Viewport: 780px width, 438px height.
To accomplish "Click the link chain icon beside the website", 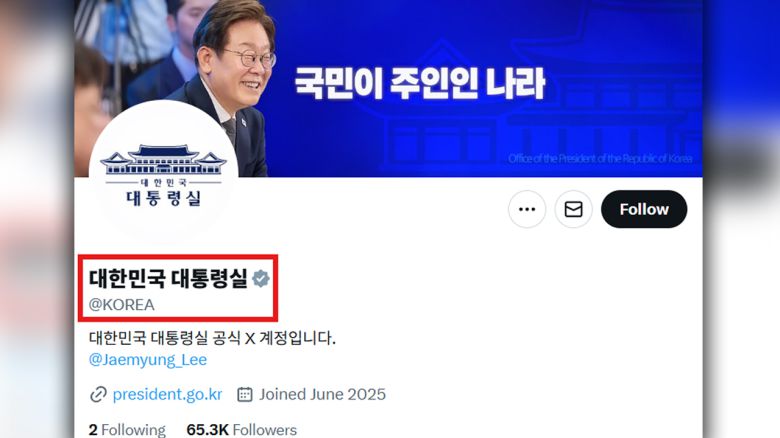I will (x=98, y=395).
